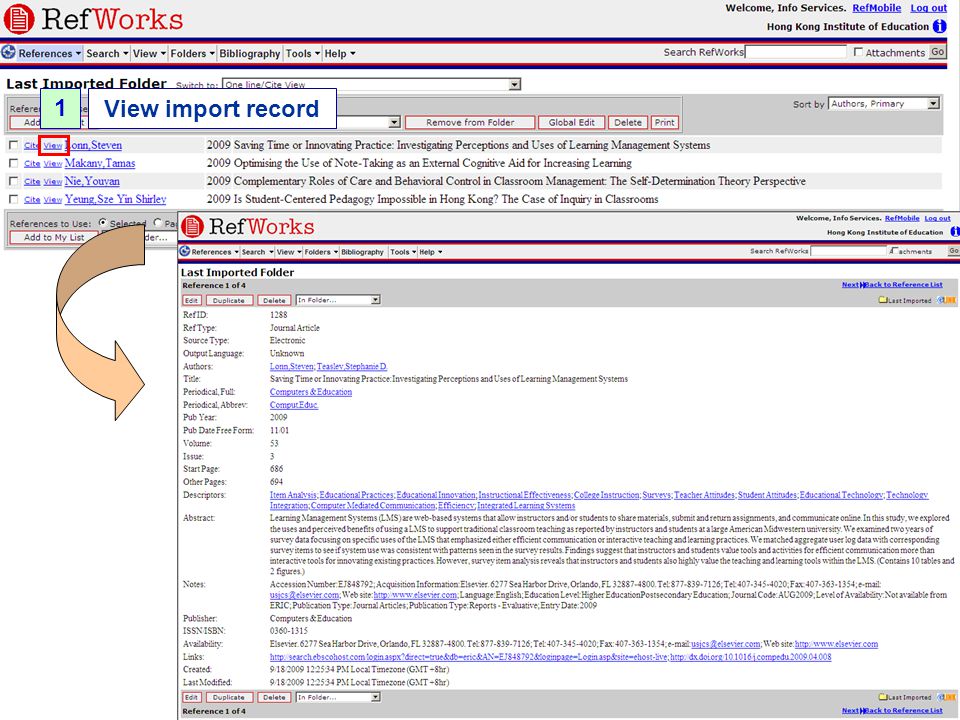Click the Search RefWorks field in the list window

[796, 52]
